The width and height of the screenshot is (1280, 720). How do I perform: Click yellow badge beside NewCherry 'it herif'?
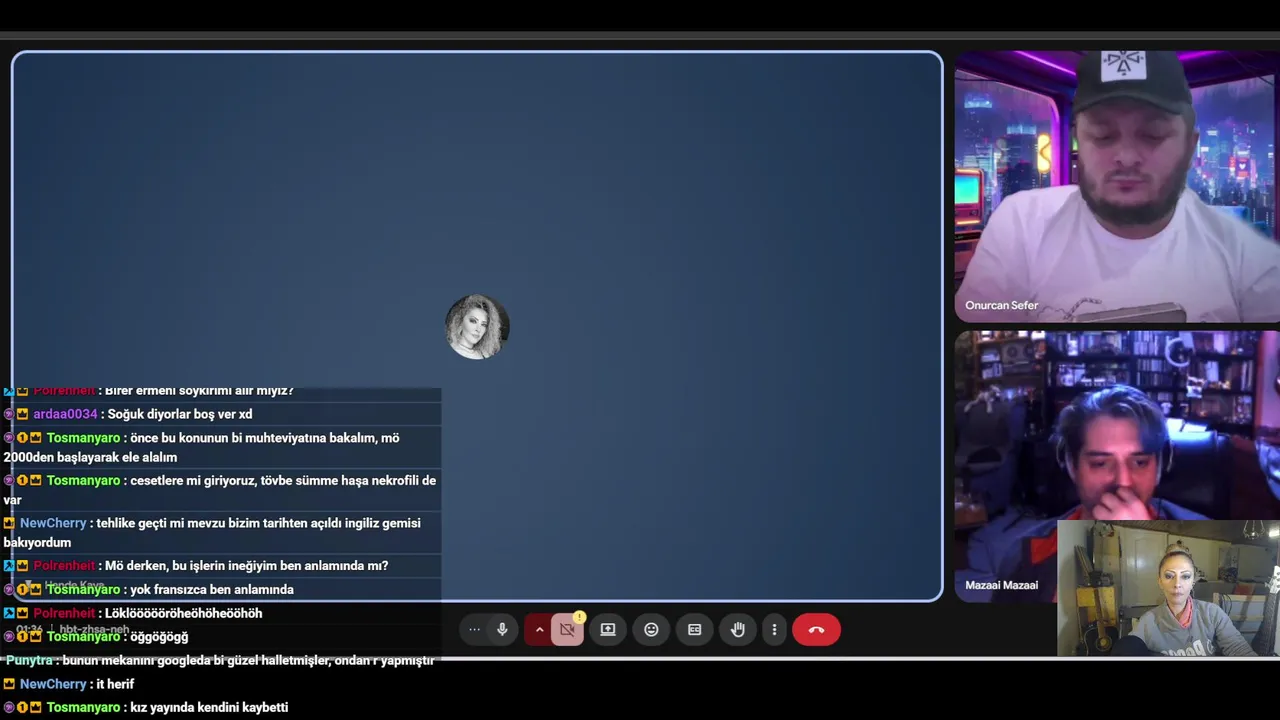pos(9,684)
